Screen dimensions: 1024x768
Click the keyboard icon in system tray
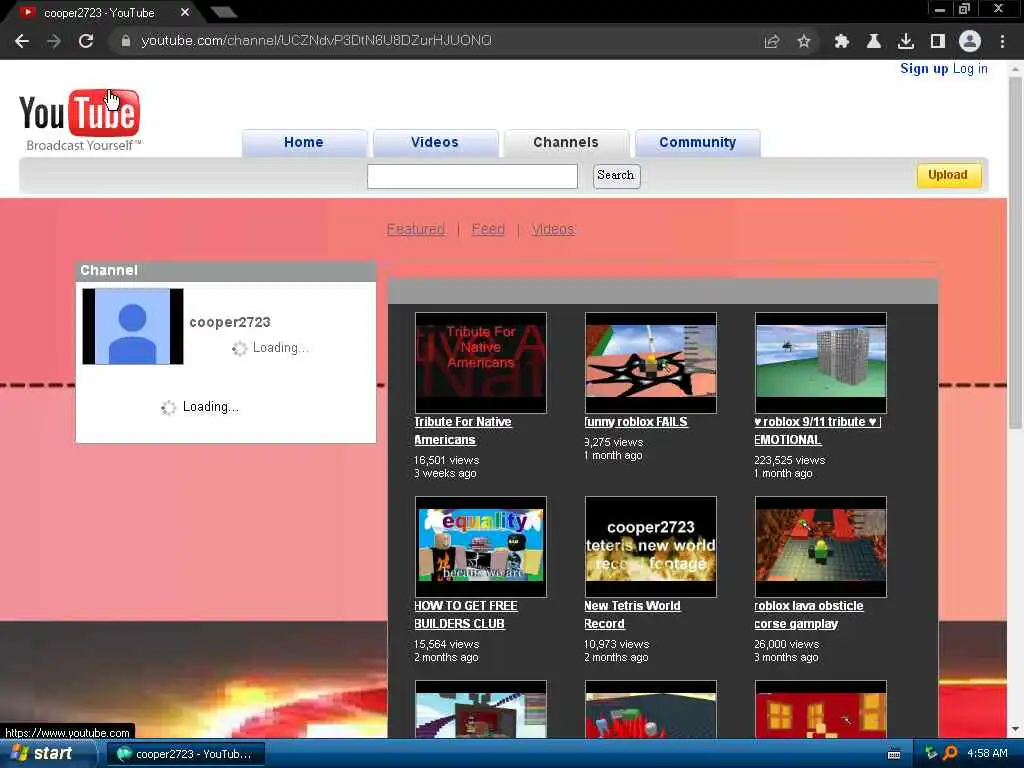coord(894,754)
